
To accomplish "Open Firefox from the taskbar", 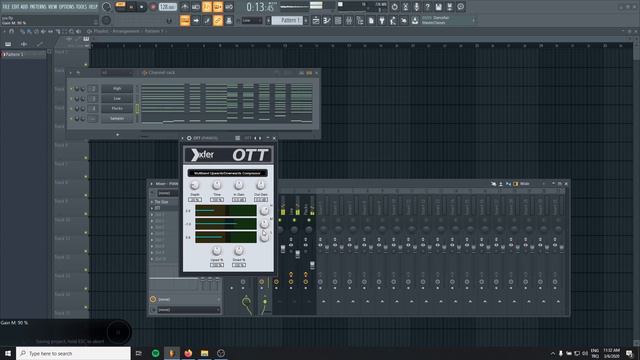I will (188, 353).
